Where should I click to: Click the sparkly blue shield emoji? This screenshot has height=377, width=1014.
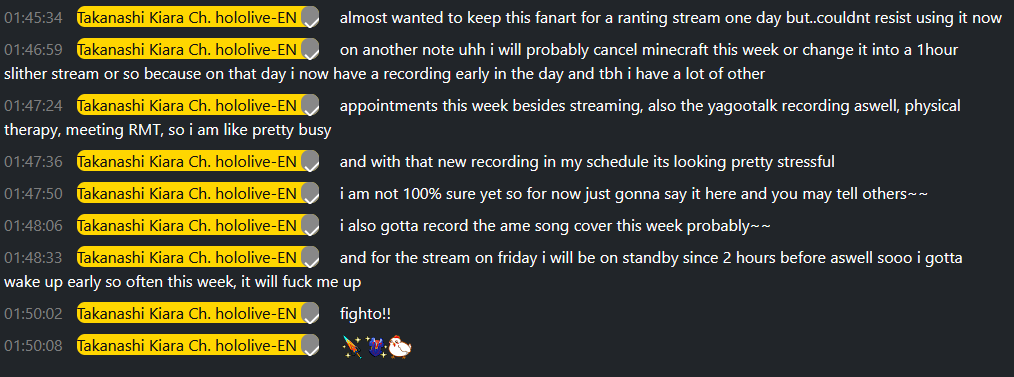point(376,347)
